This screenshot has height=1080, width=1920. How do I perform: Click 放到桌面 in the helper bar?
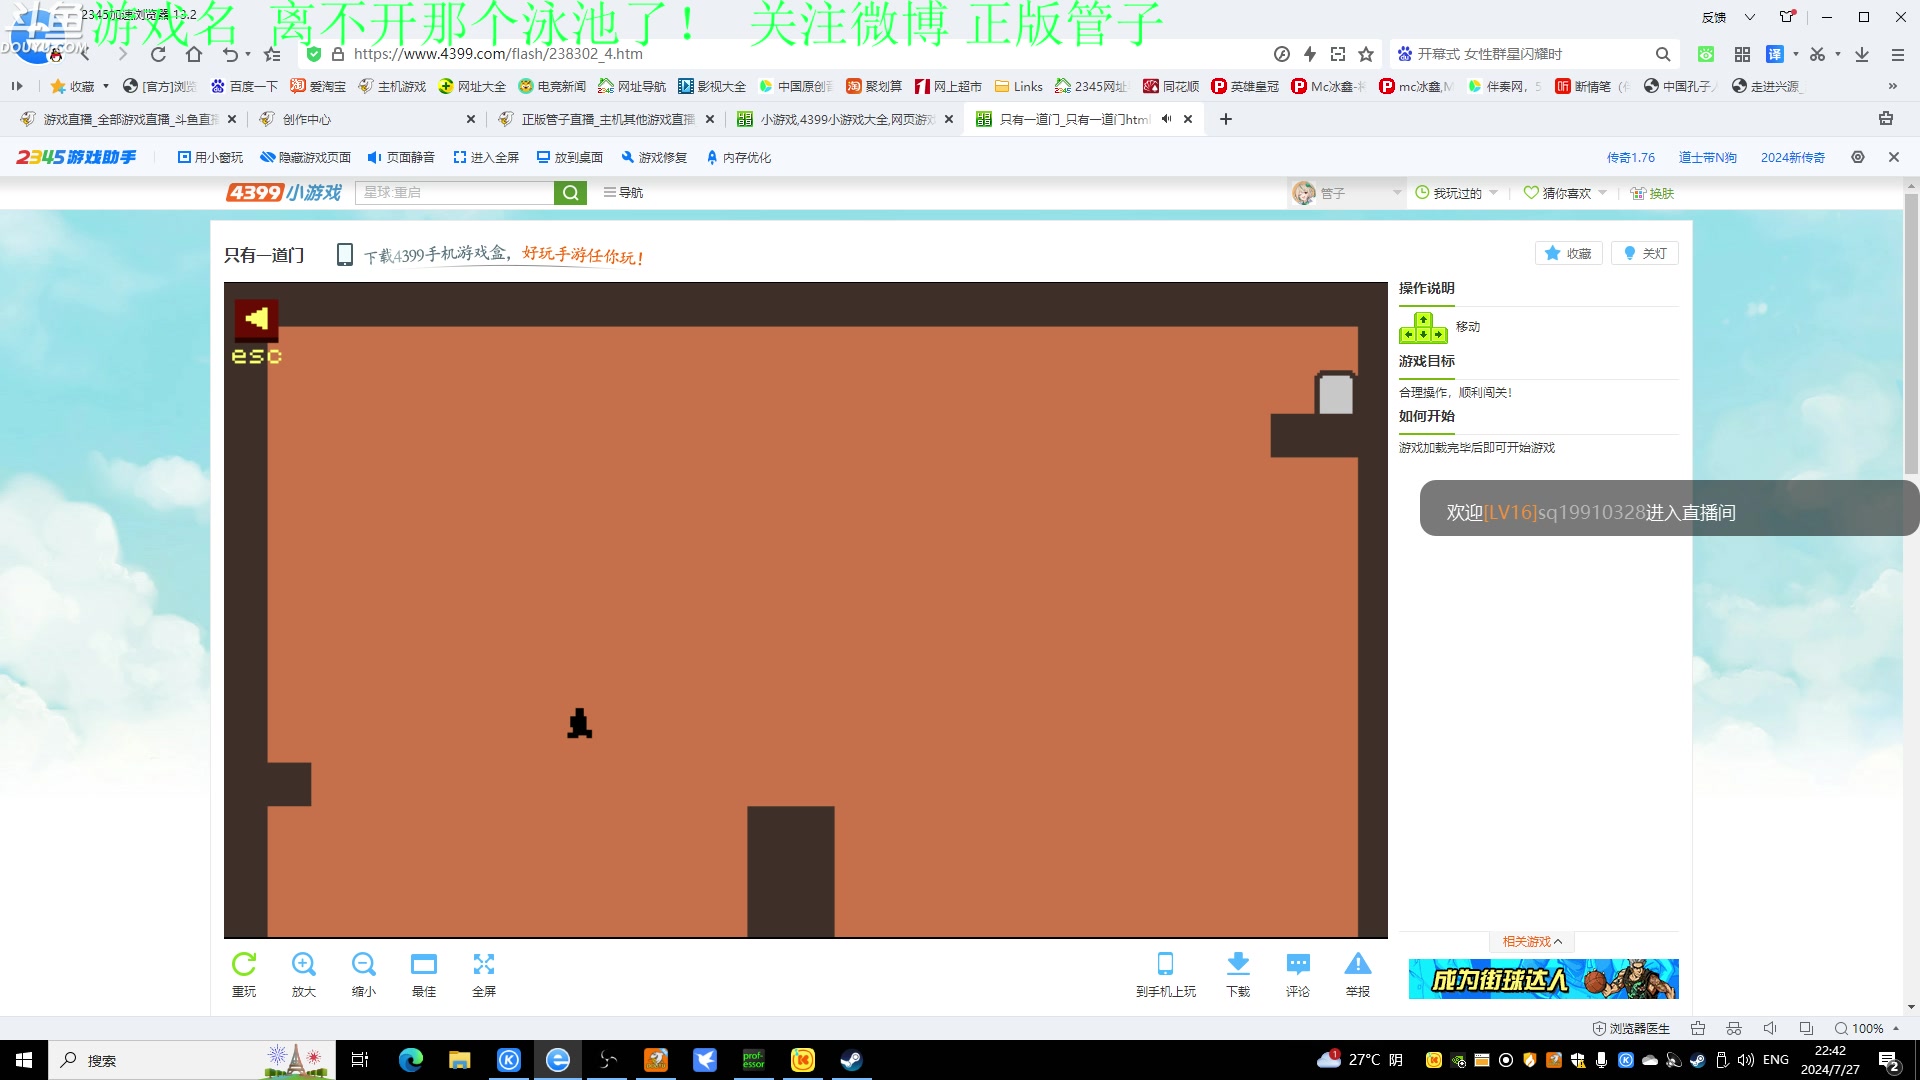click(570, 157)
